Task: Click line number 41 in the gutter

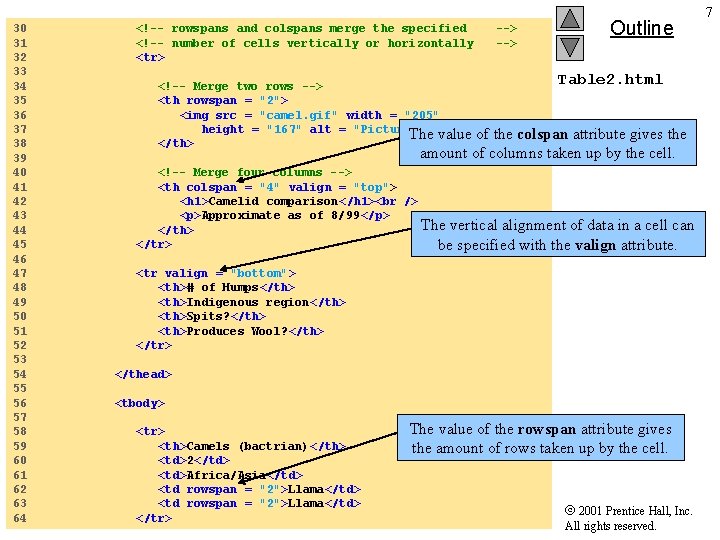Action: [x=20, y=187]
